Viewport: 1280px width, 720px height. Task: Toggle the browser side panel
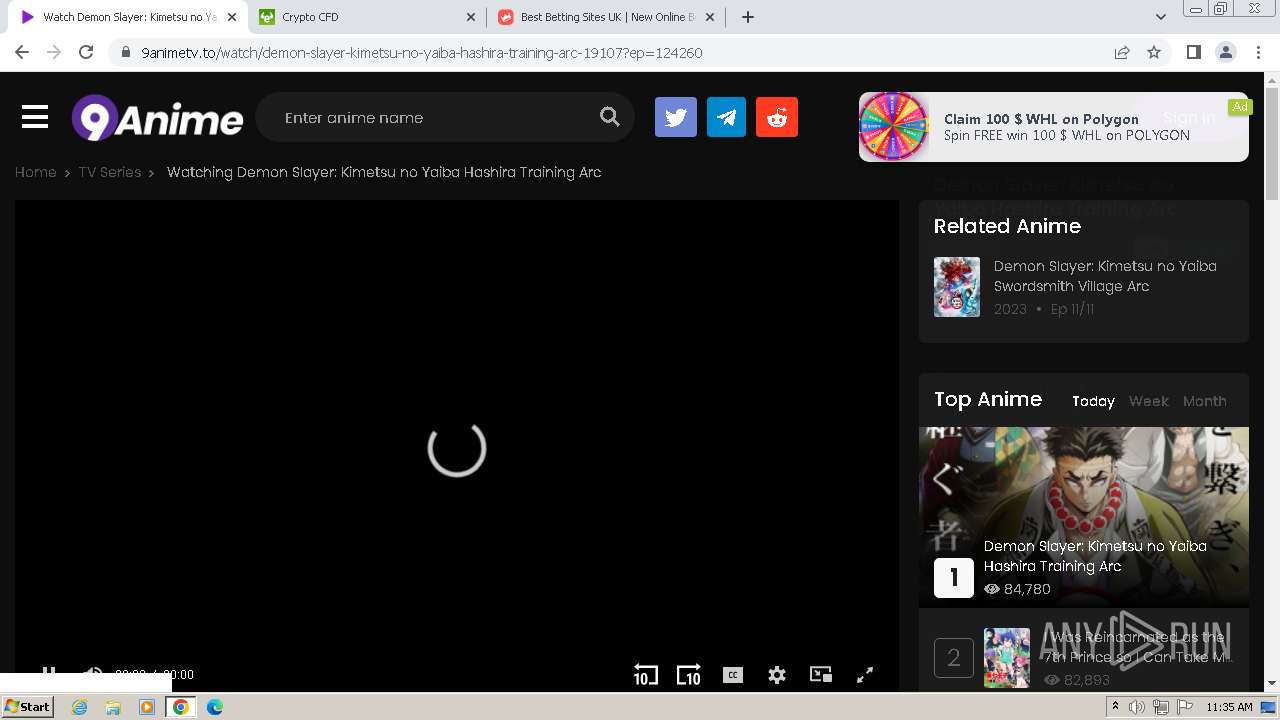[x=1193, y=52]
